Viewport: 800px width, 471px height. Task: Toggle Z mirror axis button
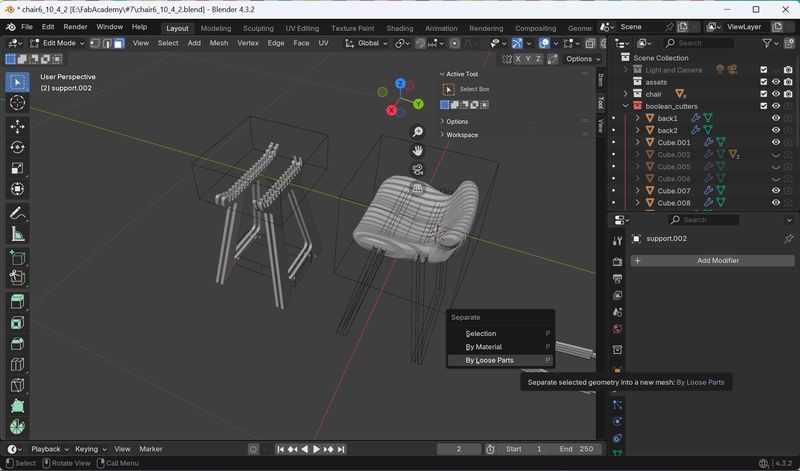538,59
